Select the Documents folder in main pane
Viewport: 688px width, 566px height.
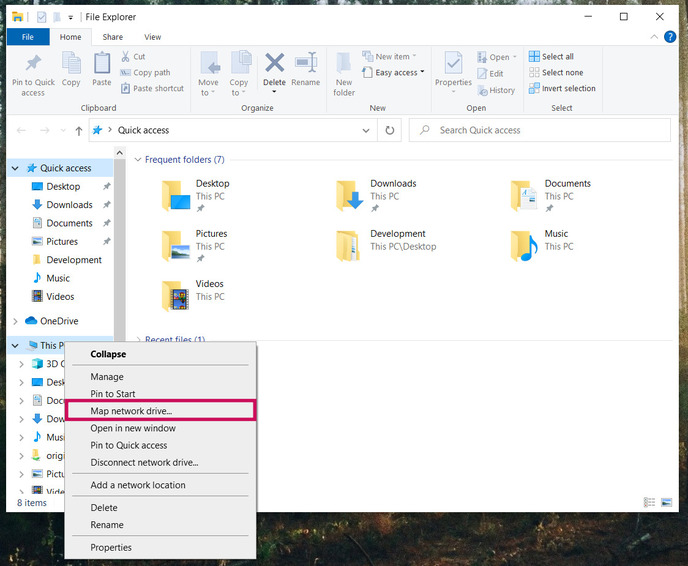(x=551, y=196)
